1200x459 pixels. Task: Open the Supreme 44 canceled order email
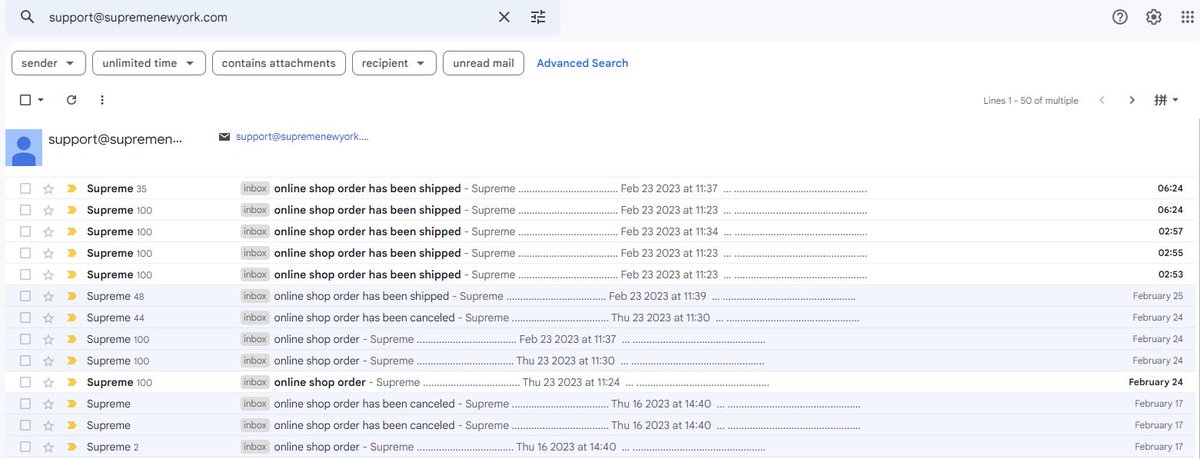pos(600,318)
